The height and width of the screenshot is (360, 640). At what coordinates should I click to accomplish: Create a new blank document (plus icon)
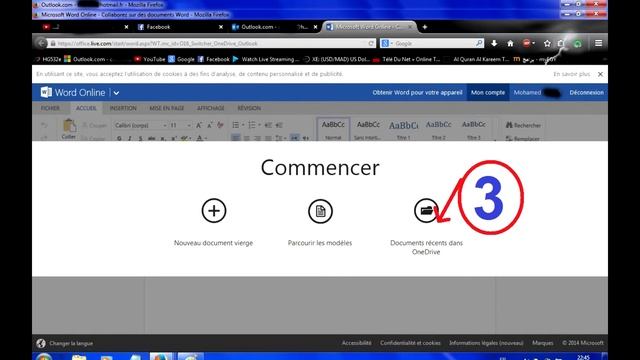click(x=213, y=211)
